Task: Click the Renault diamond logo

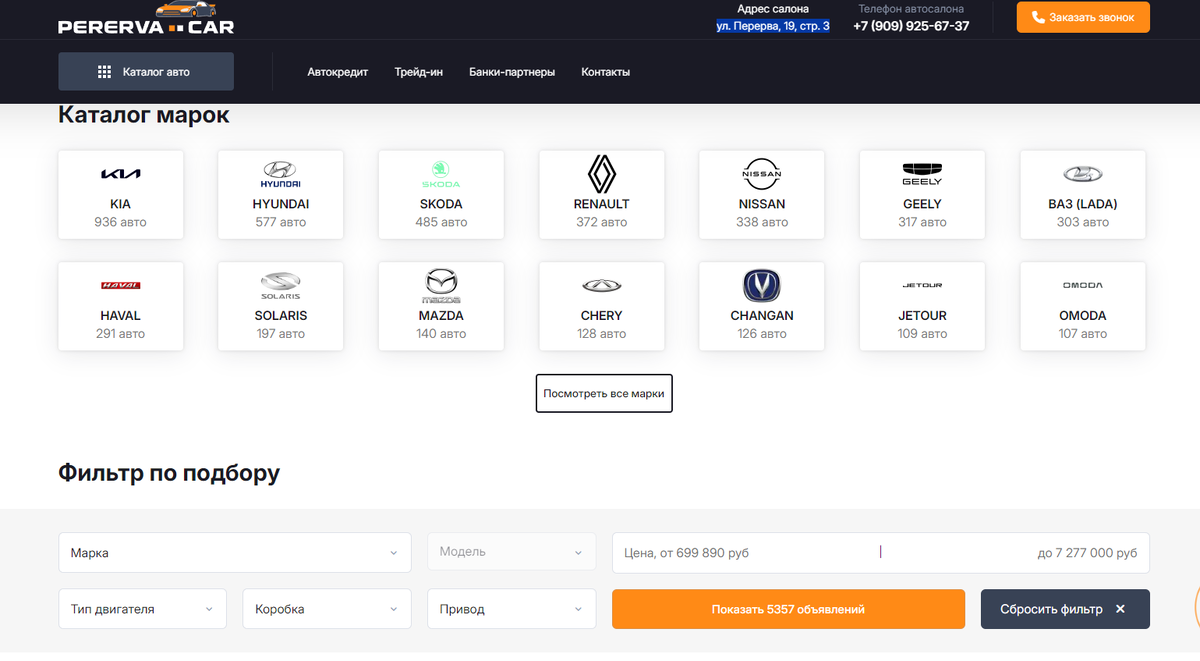Action: coord(601,174)
